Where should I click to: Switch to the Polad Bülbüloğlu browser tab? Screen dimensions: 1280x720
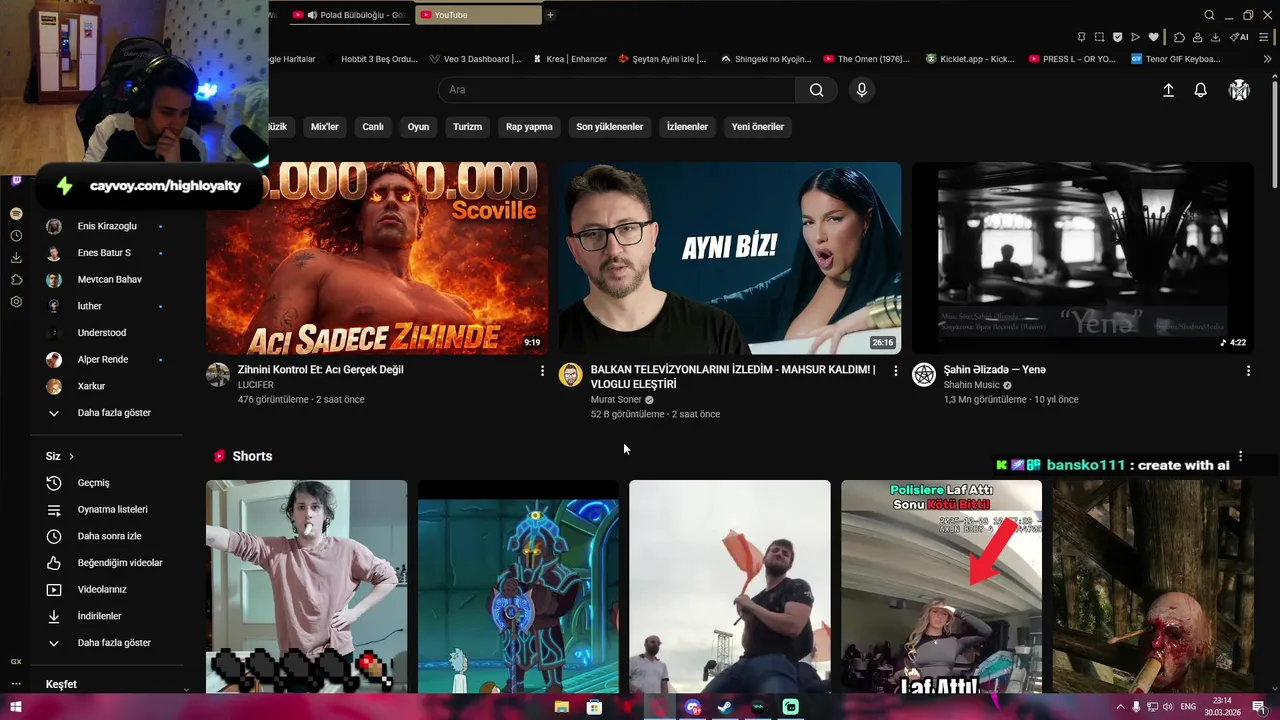tap(350, 15)
